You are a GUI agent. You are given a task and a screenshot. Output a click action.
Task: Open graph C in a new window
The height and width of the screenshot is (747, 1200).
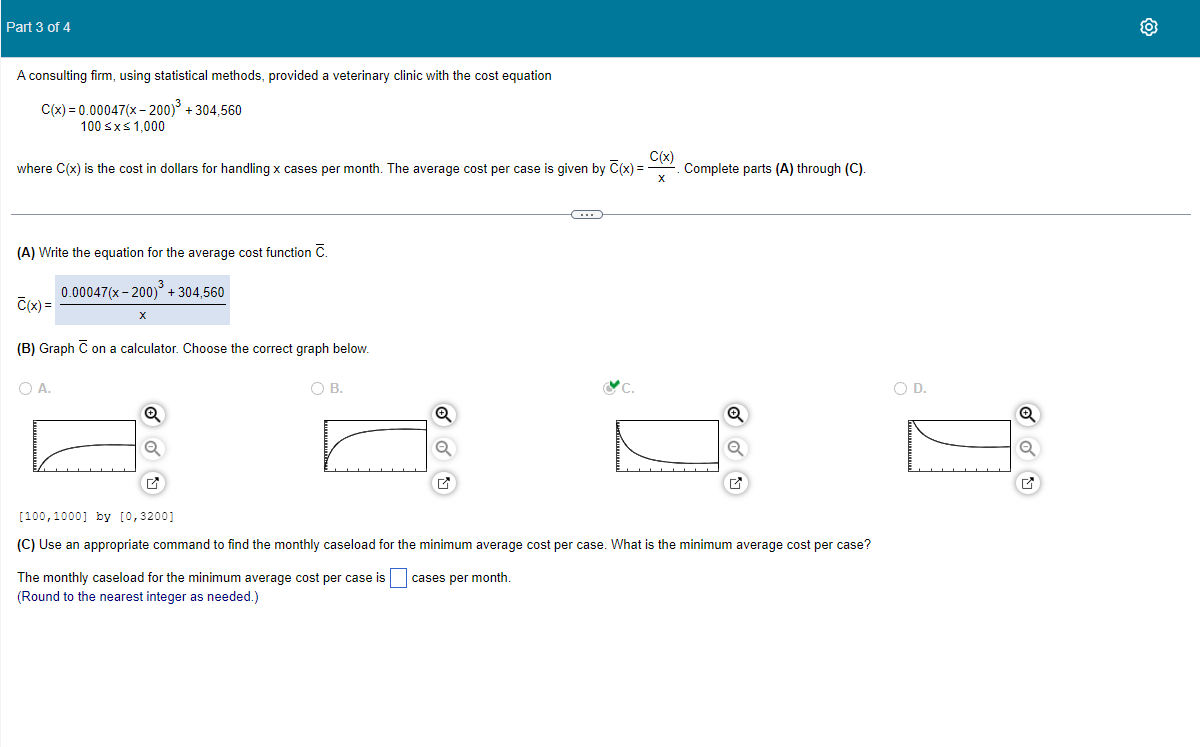tap(735, 484)
